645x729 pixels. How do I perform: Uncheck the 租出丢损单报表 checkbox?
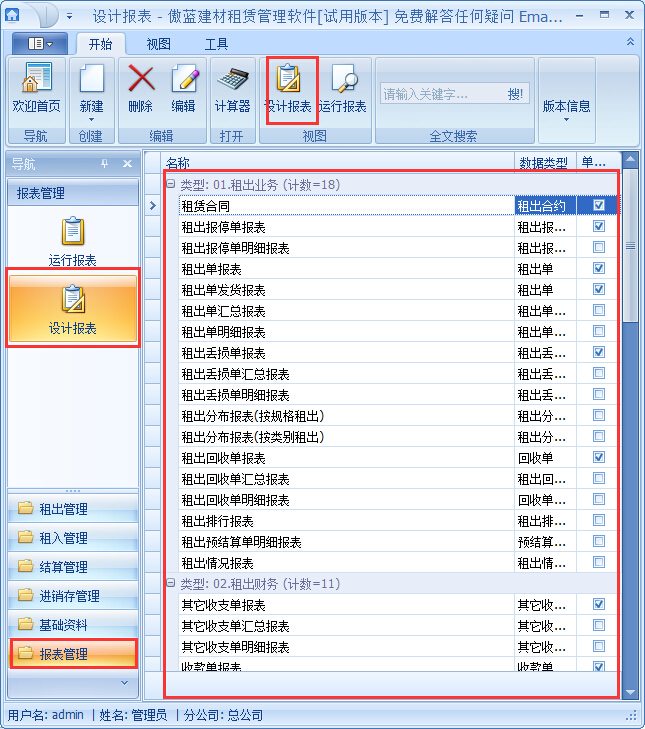pyautogui.click(x=598, y=352)
